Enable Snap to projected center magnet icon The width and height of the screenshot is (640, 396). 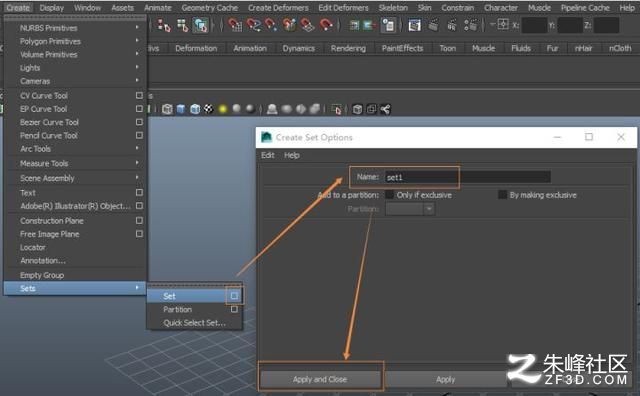tap(289, 25)
